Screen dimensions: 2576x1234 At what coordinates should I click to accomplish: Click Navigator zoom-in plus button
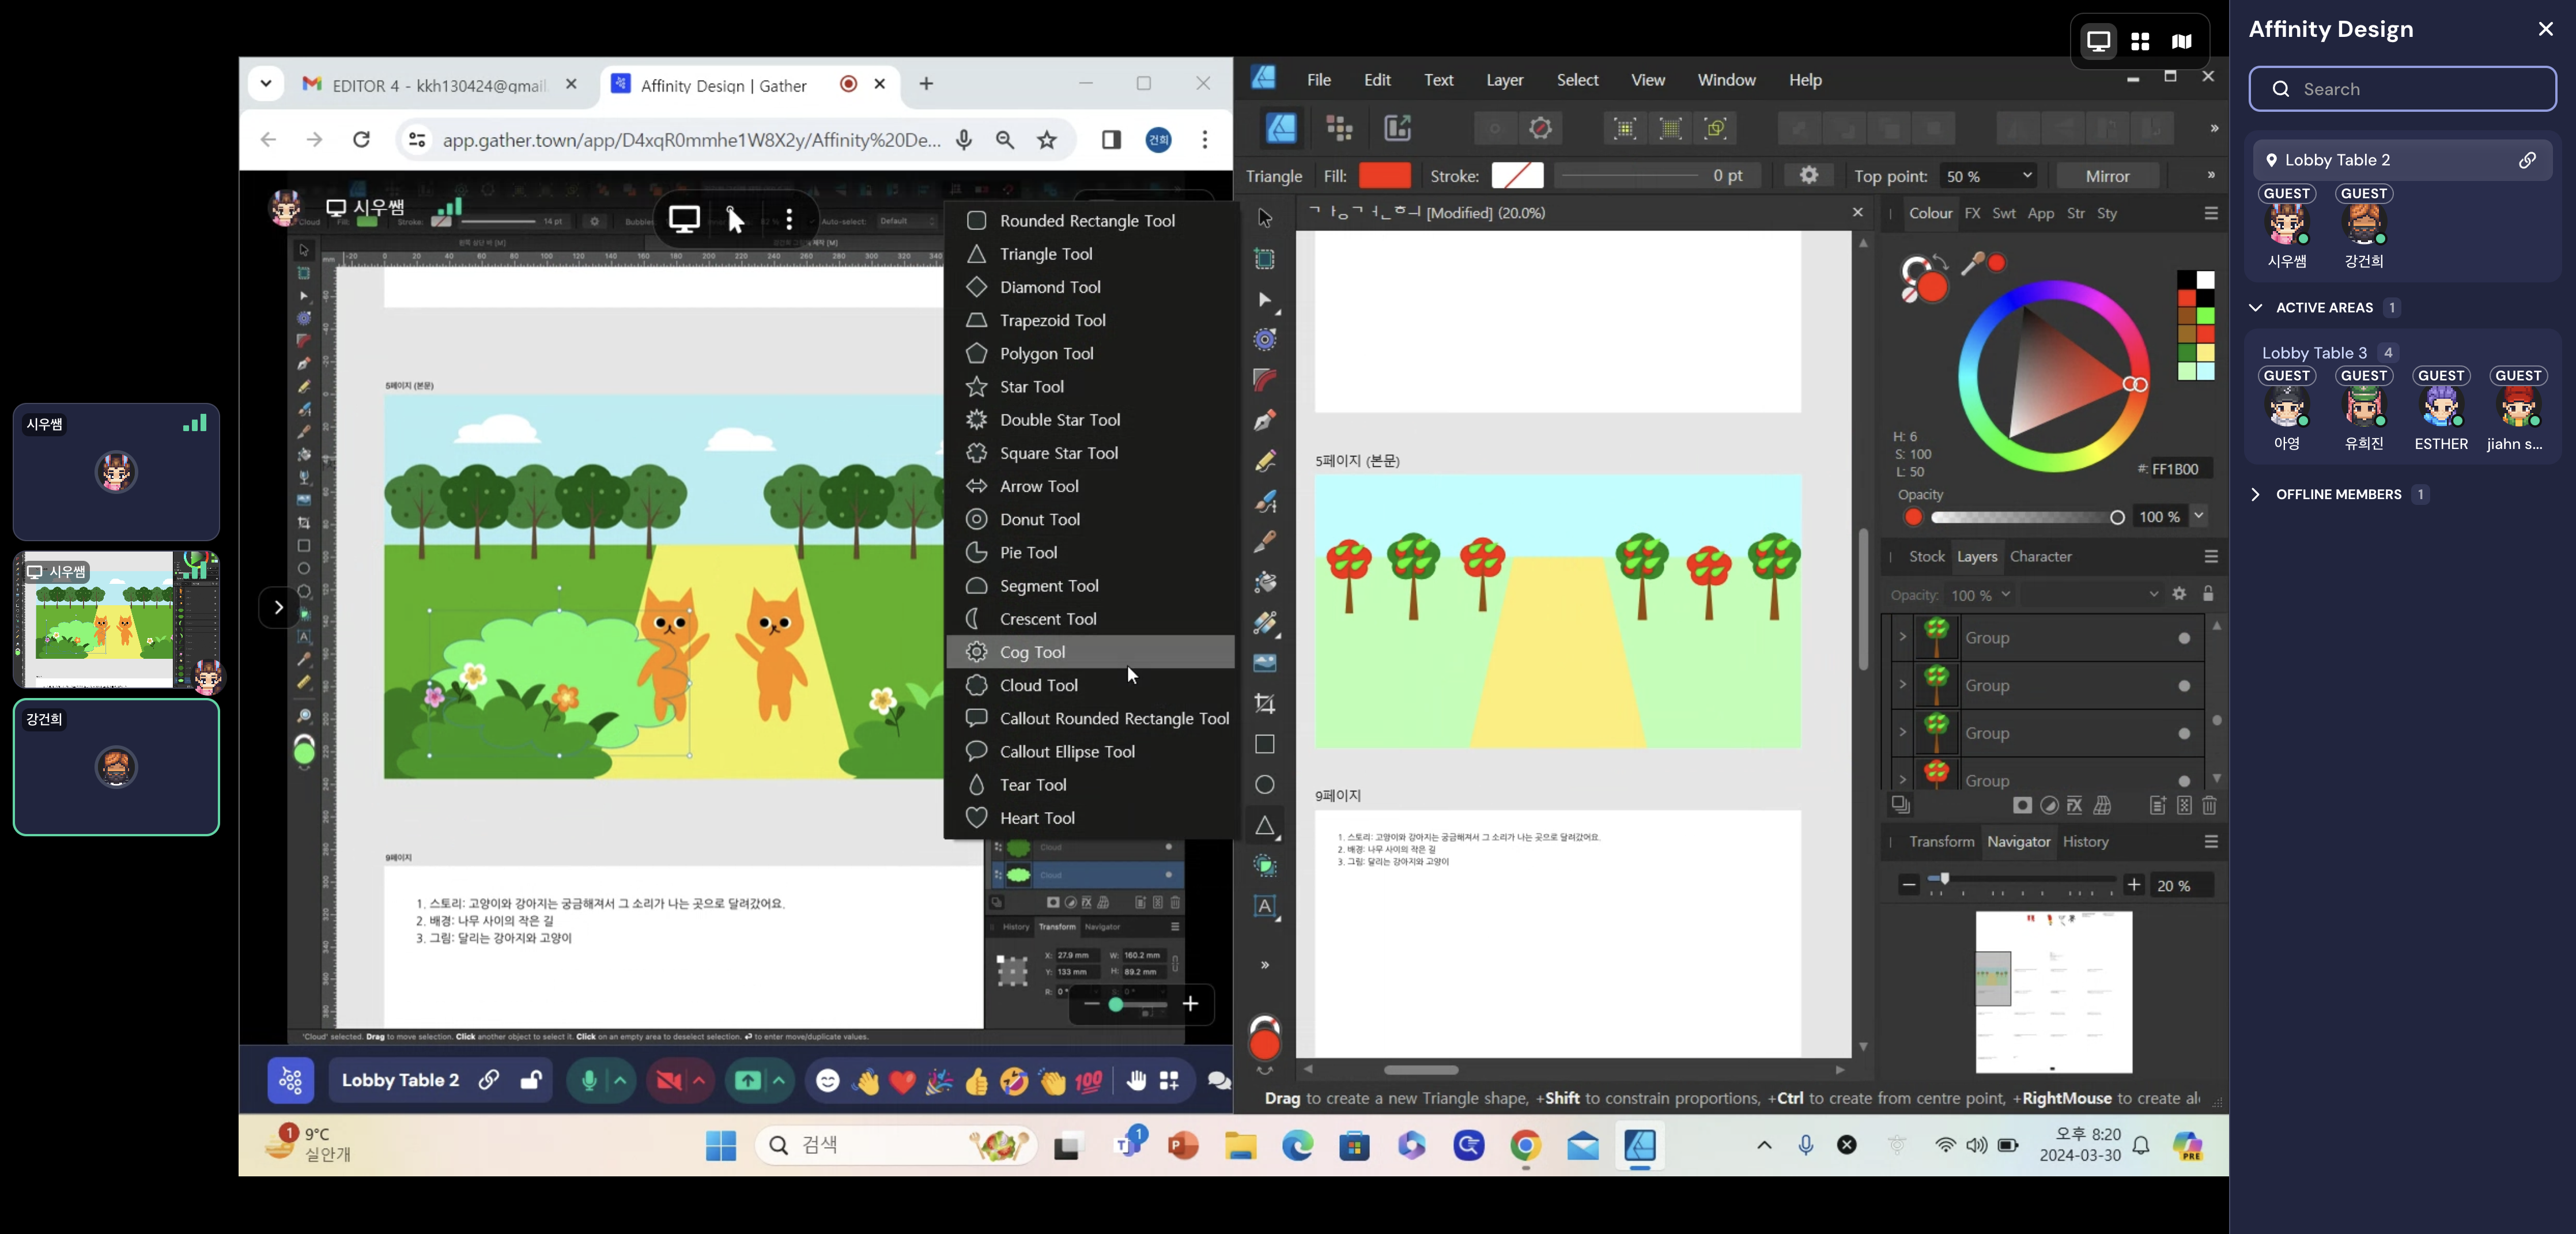pos(2133,885)
